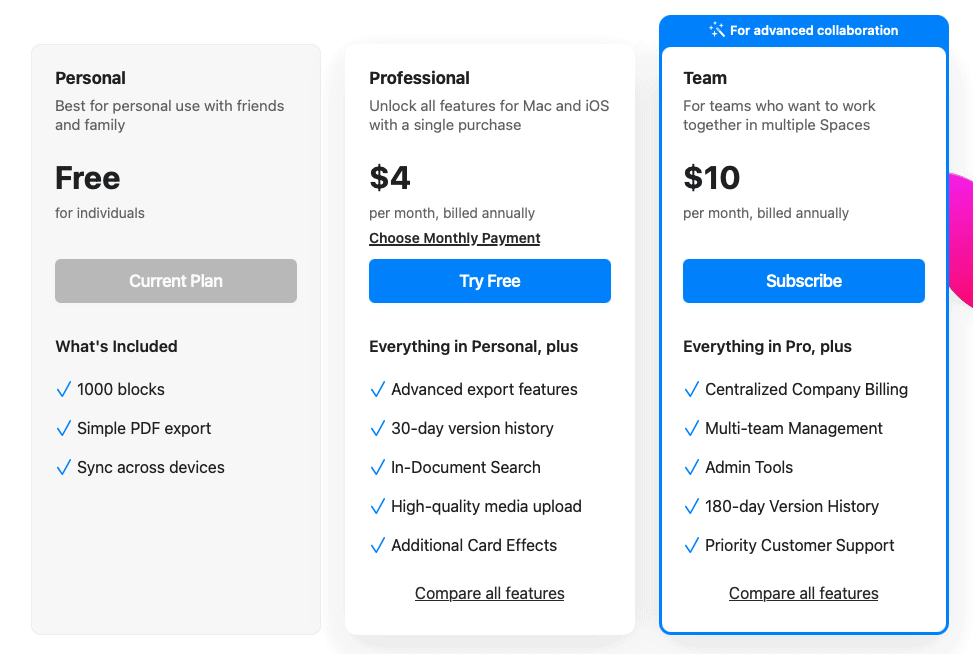Click the Current Plan button

175,281
